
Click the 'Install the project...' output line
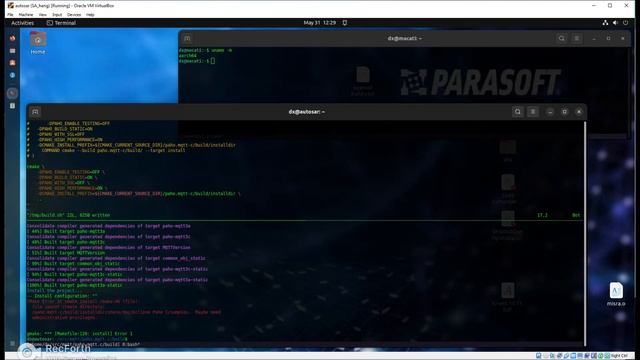click(x=54, y=291)
